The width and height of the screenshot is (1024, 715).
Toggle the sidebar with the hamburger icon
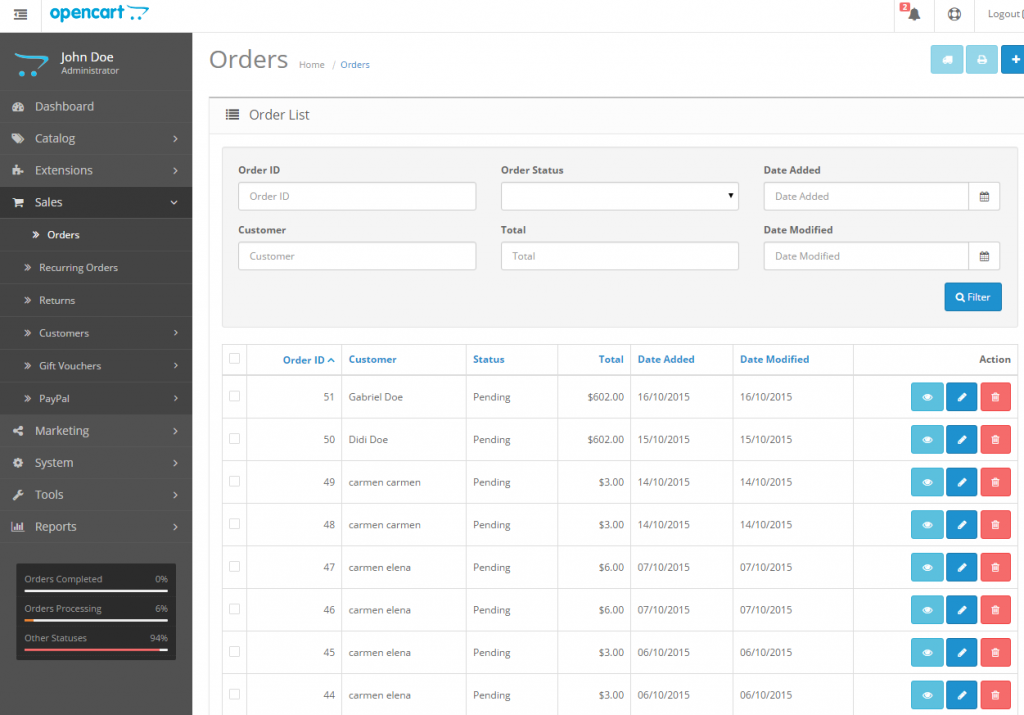pyautogui.click(x=19, y=14)
